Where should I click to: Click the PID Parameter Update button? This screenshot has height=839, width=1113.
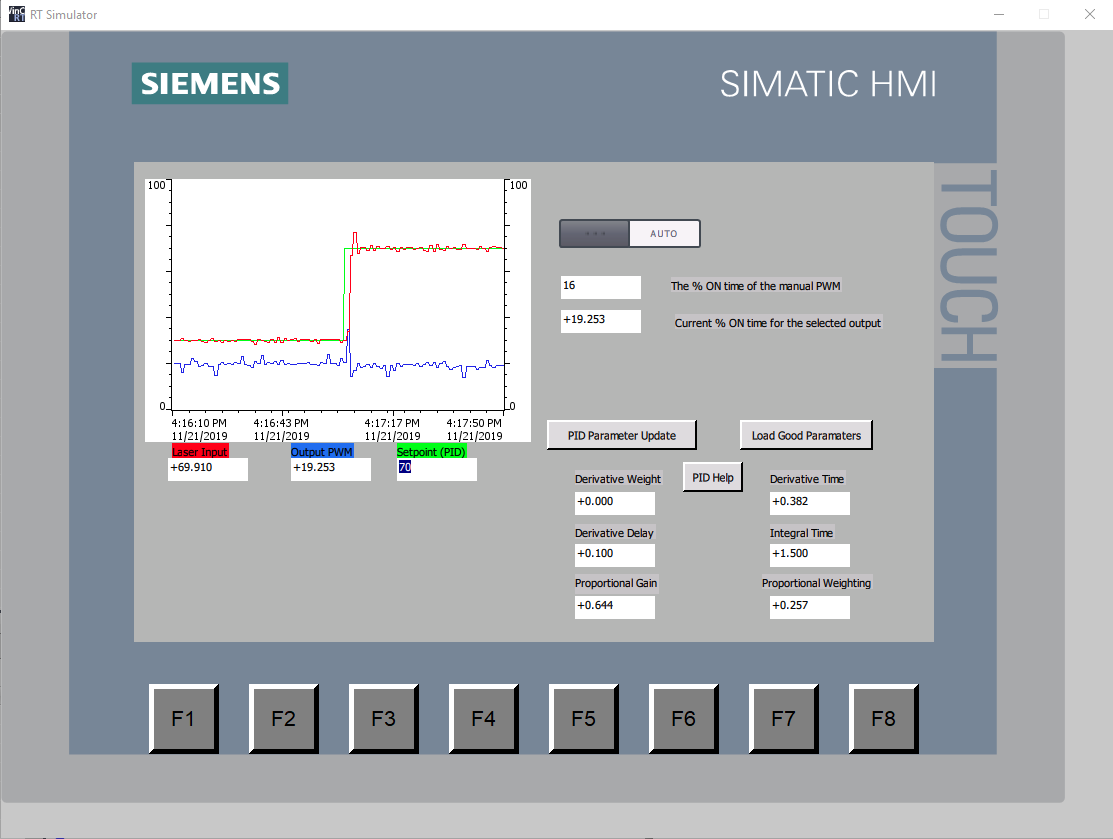pos(622,435)
